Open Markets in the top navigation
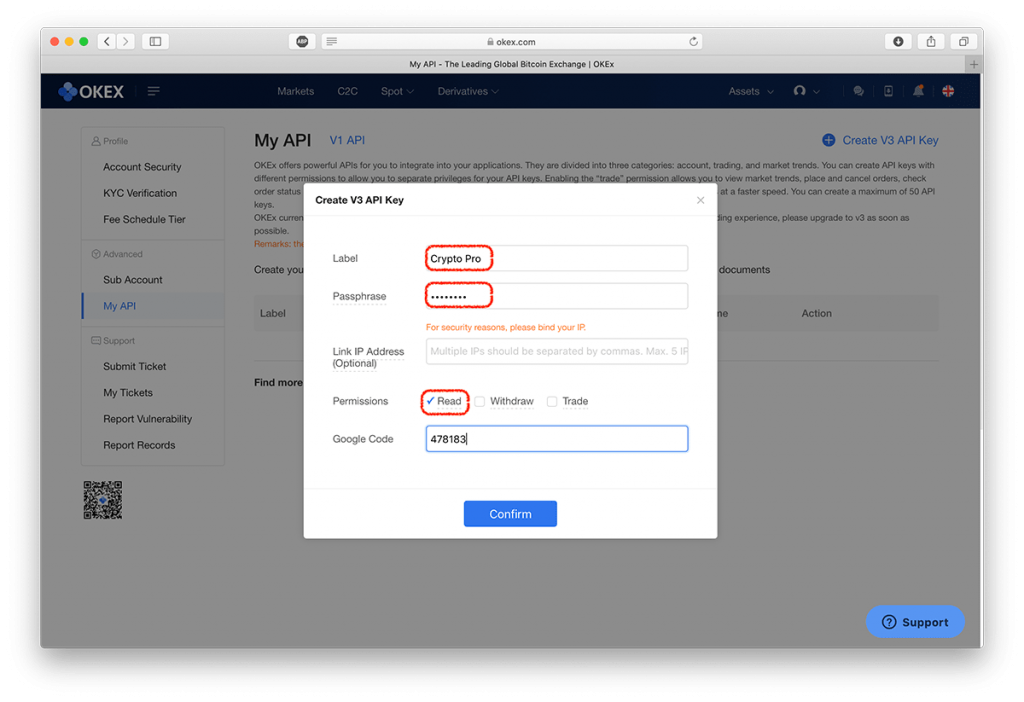Image resolution: width=1024 pixels, height=702 pixels. 295,91
